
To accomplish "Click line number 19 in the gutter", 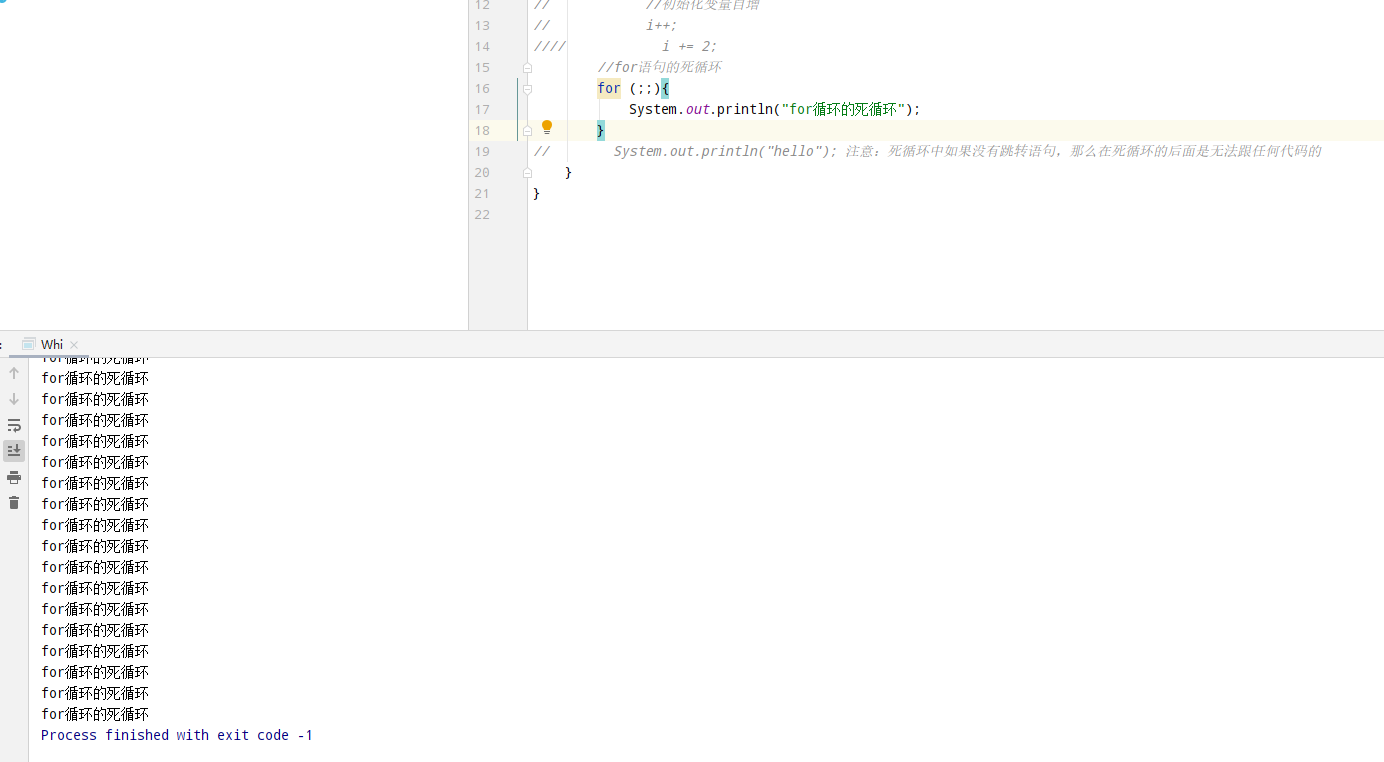I will 482,151.
